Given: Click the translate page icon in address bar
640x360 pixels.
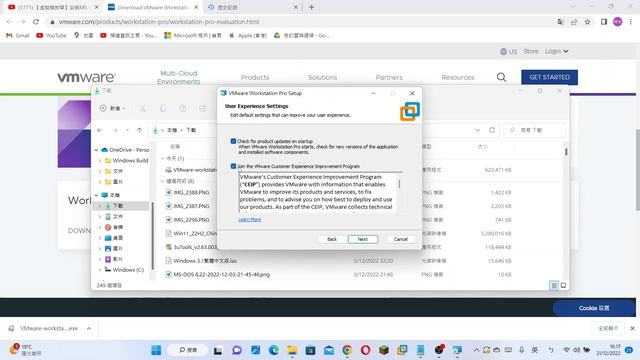Looking at the screenshot, I should click(x=560, y=22).
